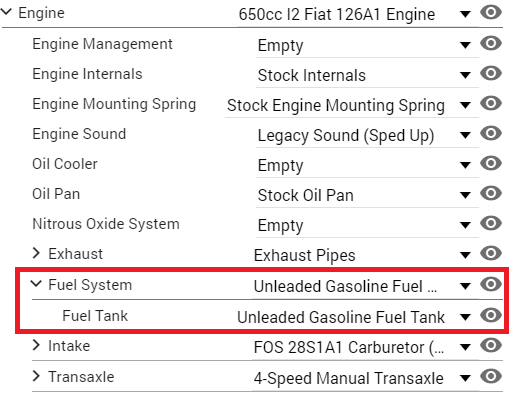Toggle visibility eye for Engine row
509x393 pixels.
point(491,13)
